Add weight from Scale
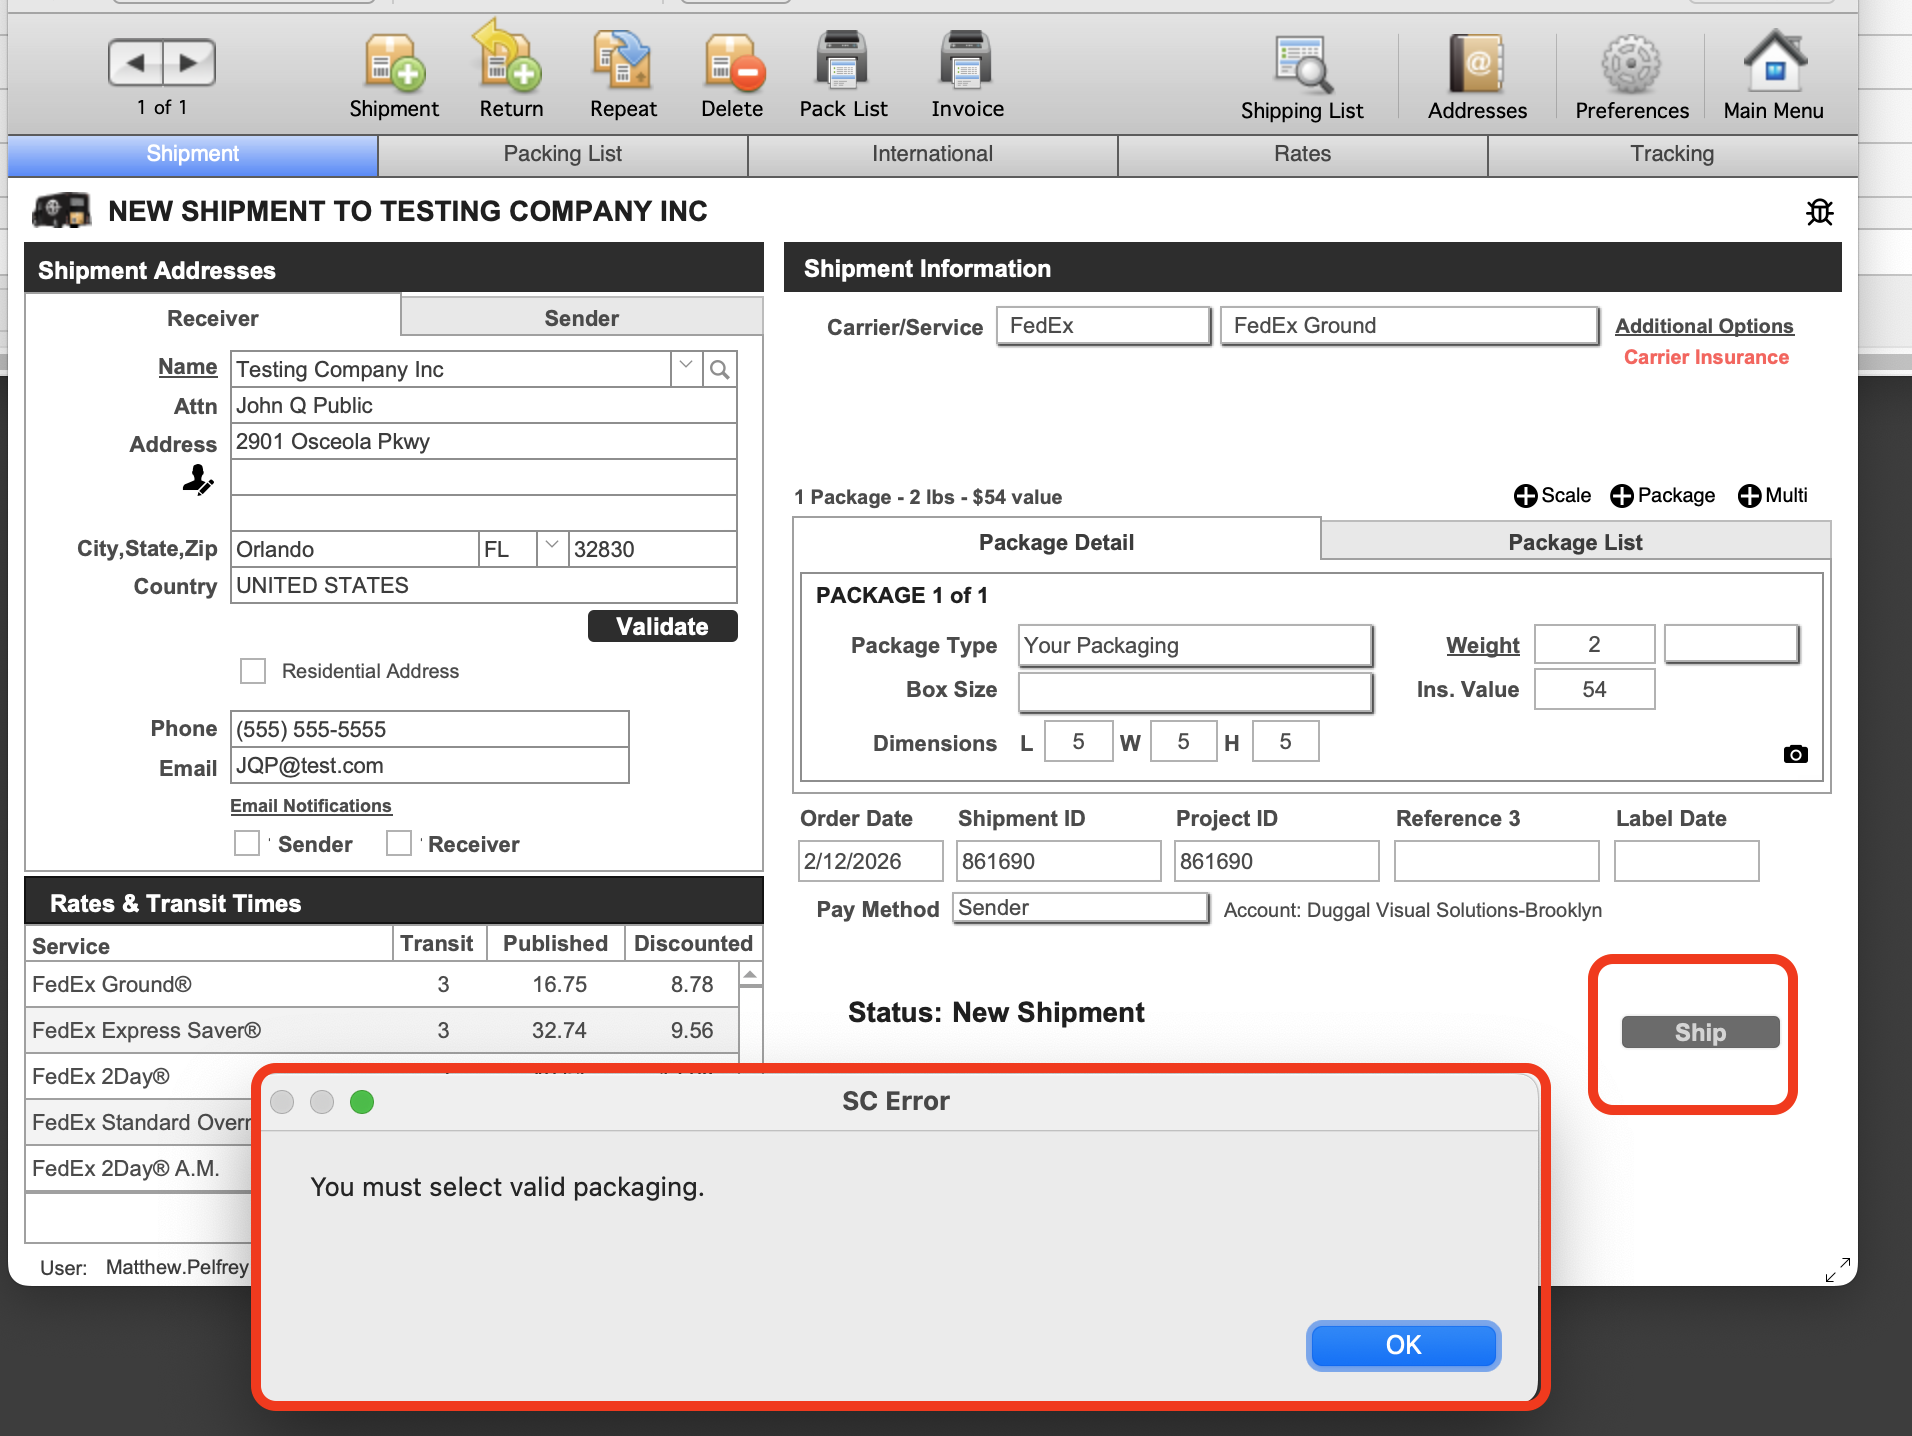 click(1552, 496)
